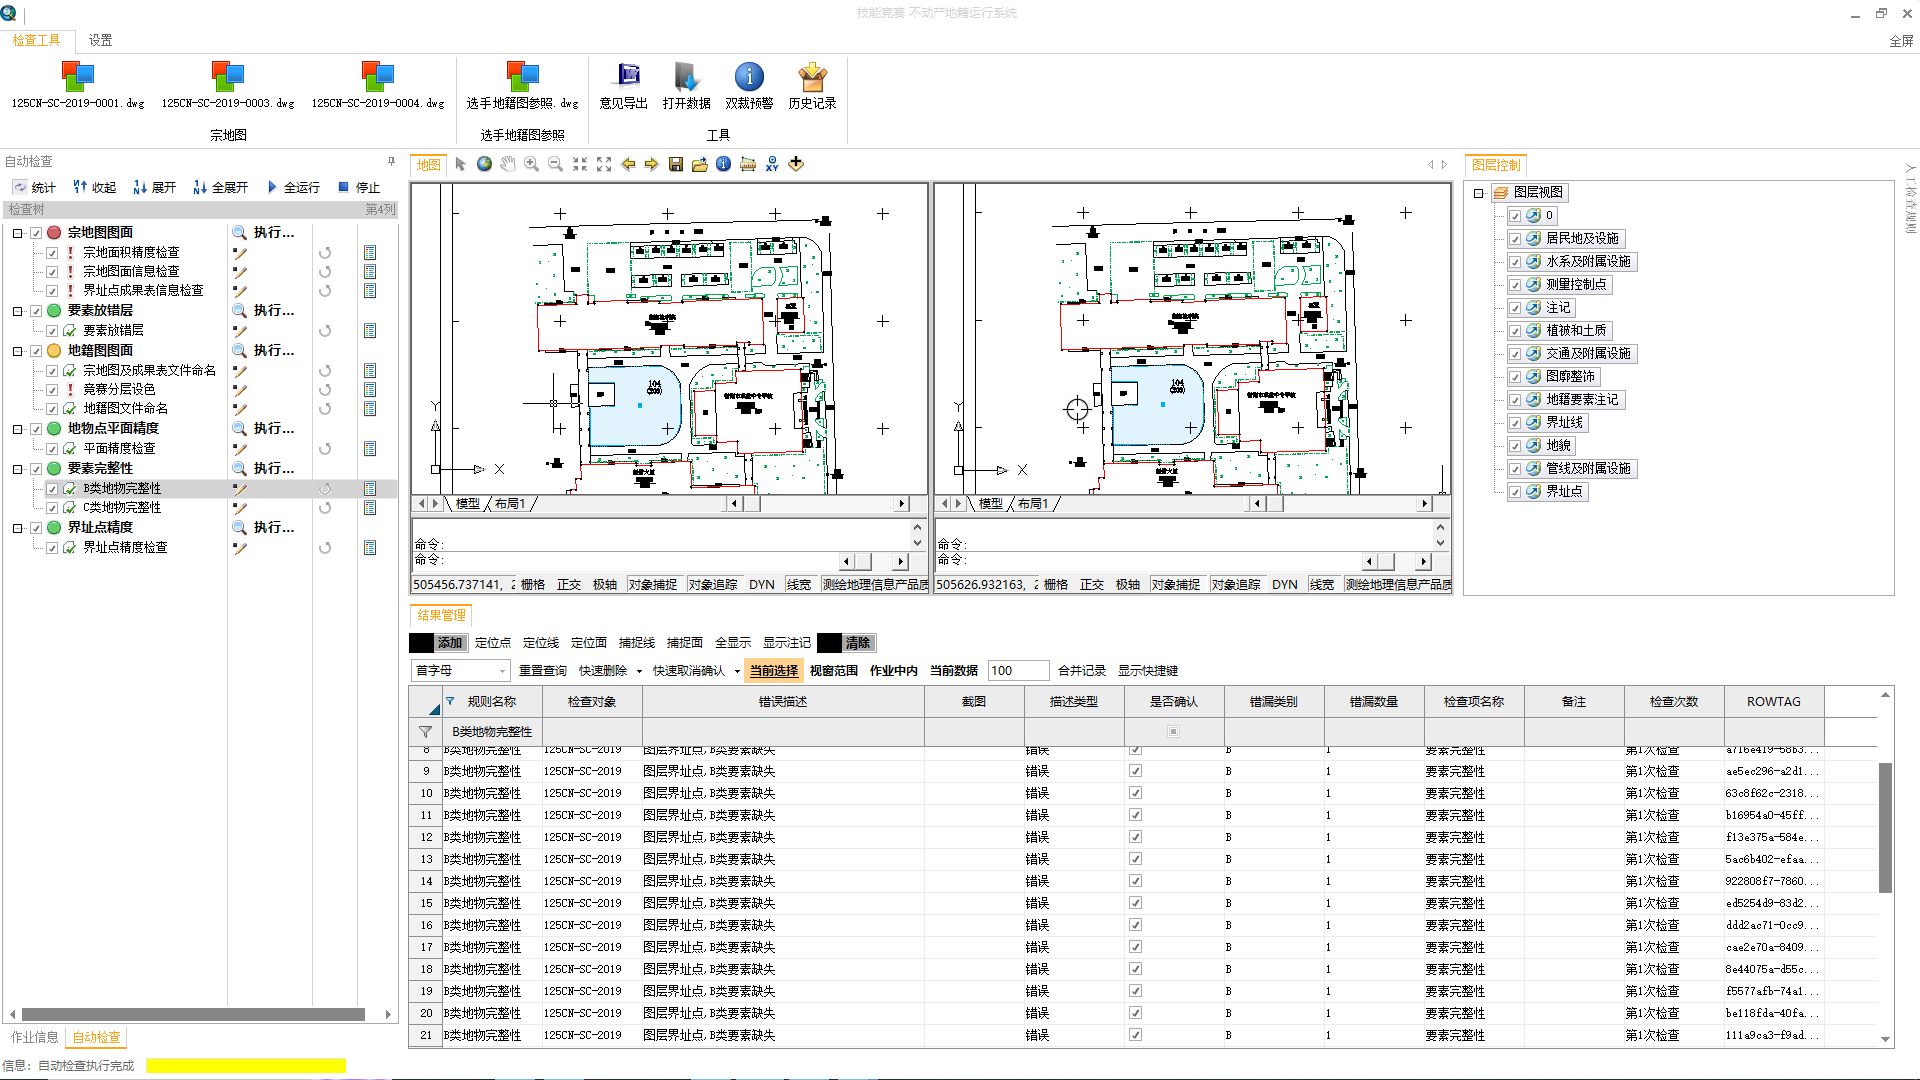
Task: Click the blue identify info icon in map toolbar
Action: (724, 165)
